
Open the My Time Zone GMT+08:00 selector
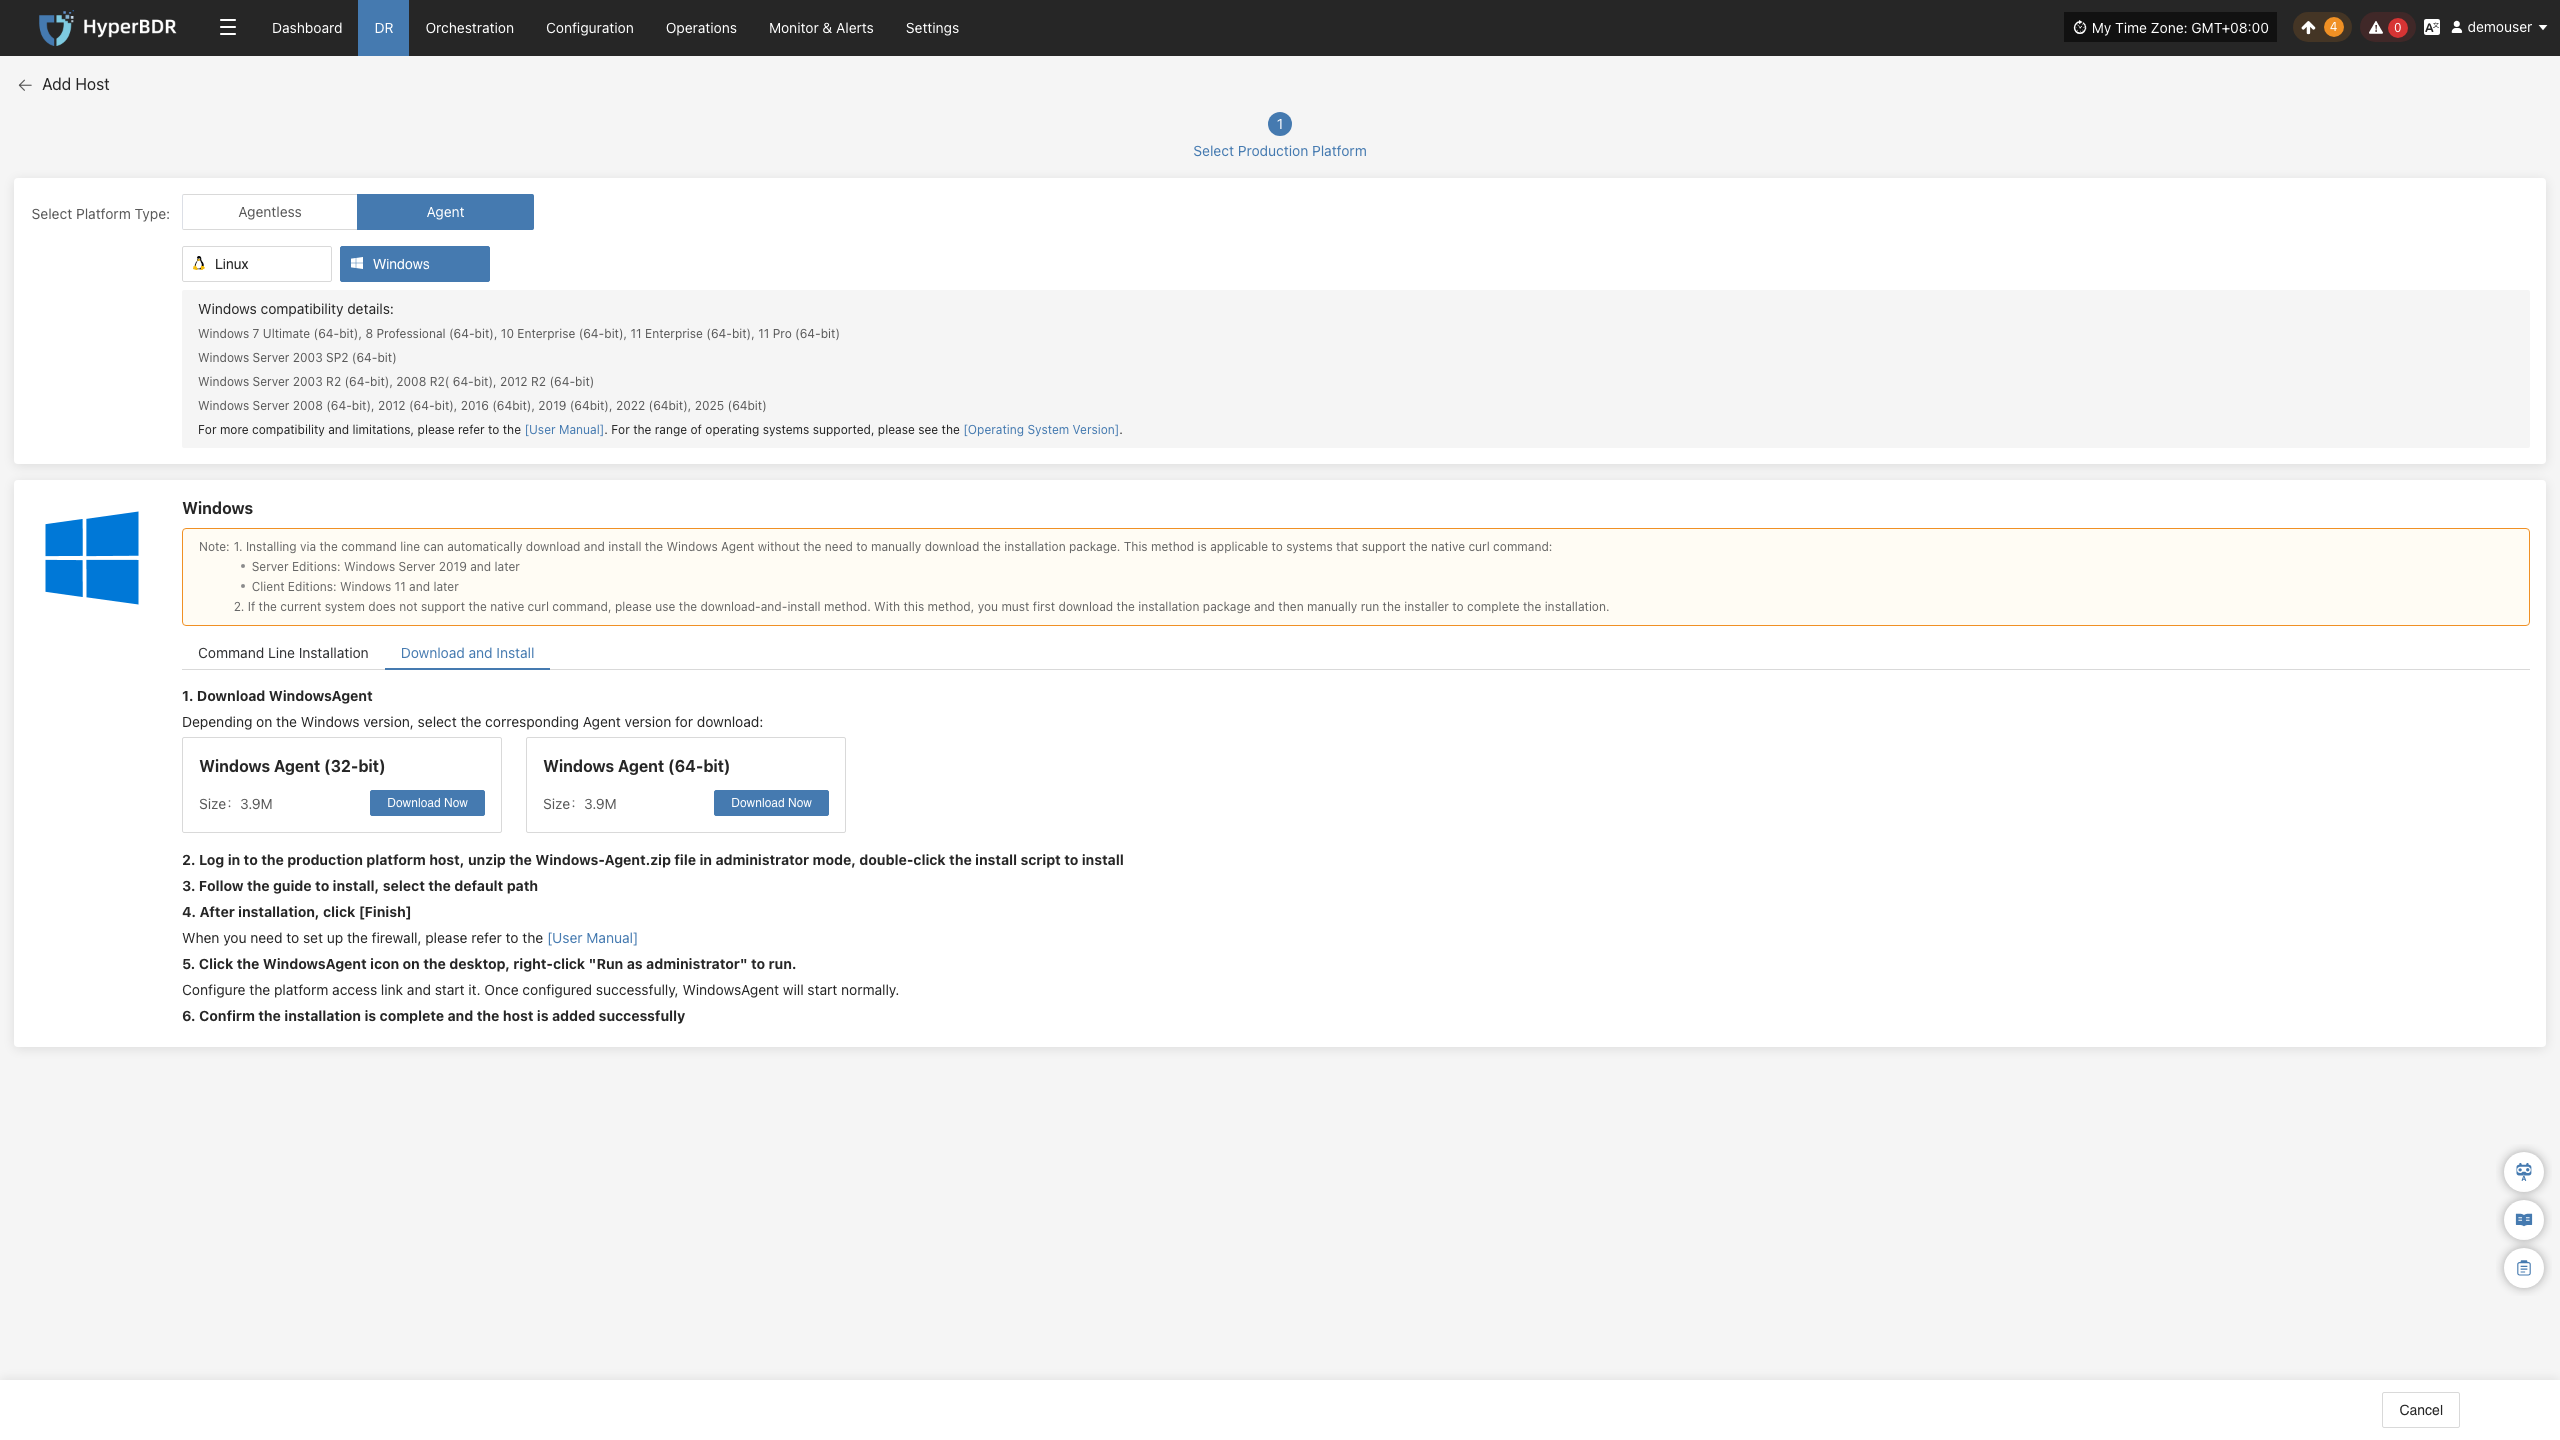(x=2170, y=28)
